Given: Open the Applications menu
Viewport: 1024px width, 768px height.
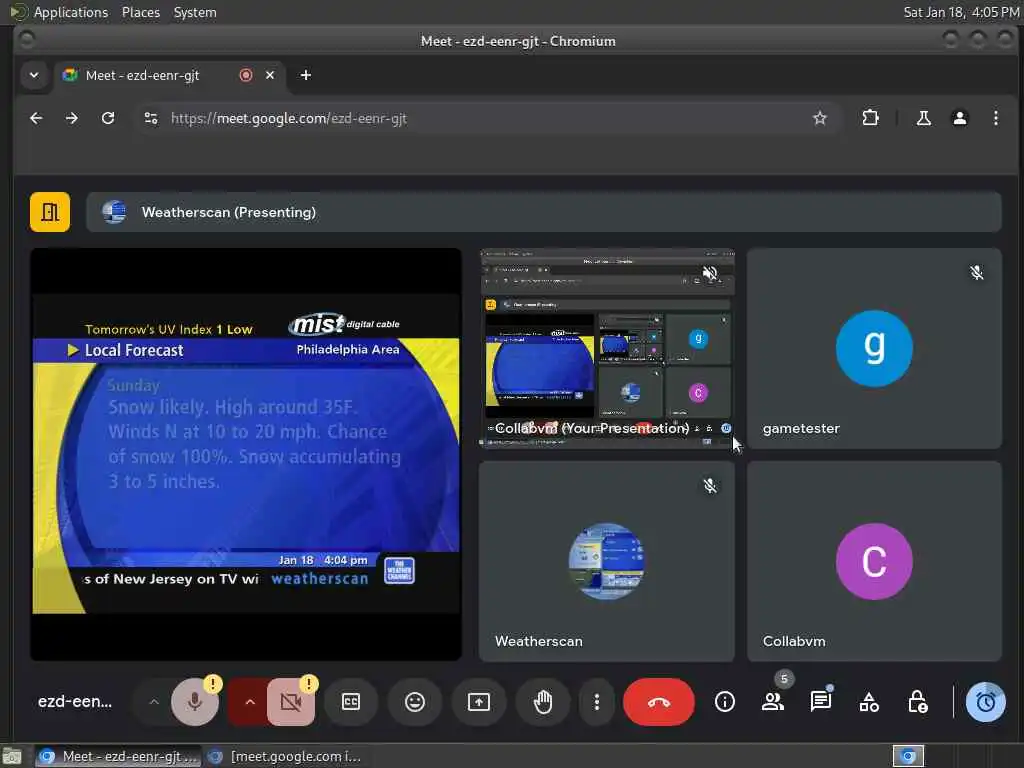Looking at the screenshot, I should (x=71, y=12).
